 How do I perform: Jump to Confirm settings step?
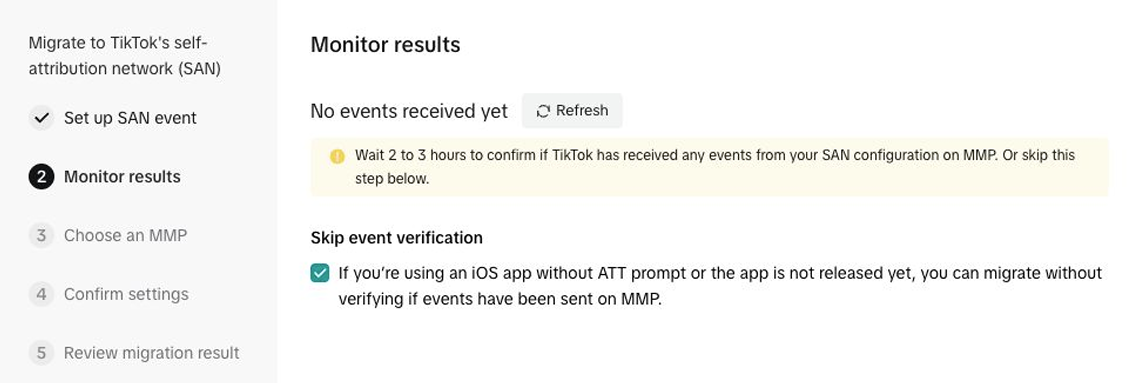click(x=126, y=294)
